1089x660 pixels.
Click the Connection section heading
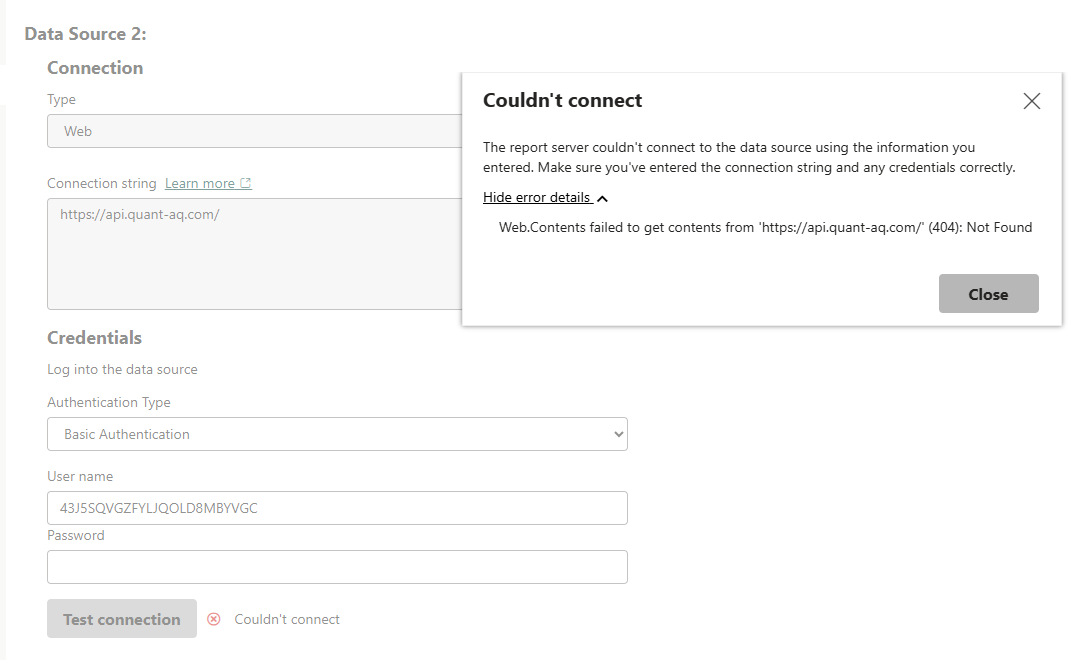pyautogui.click(x=95, y=68)
